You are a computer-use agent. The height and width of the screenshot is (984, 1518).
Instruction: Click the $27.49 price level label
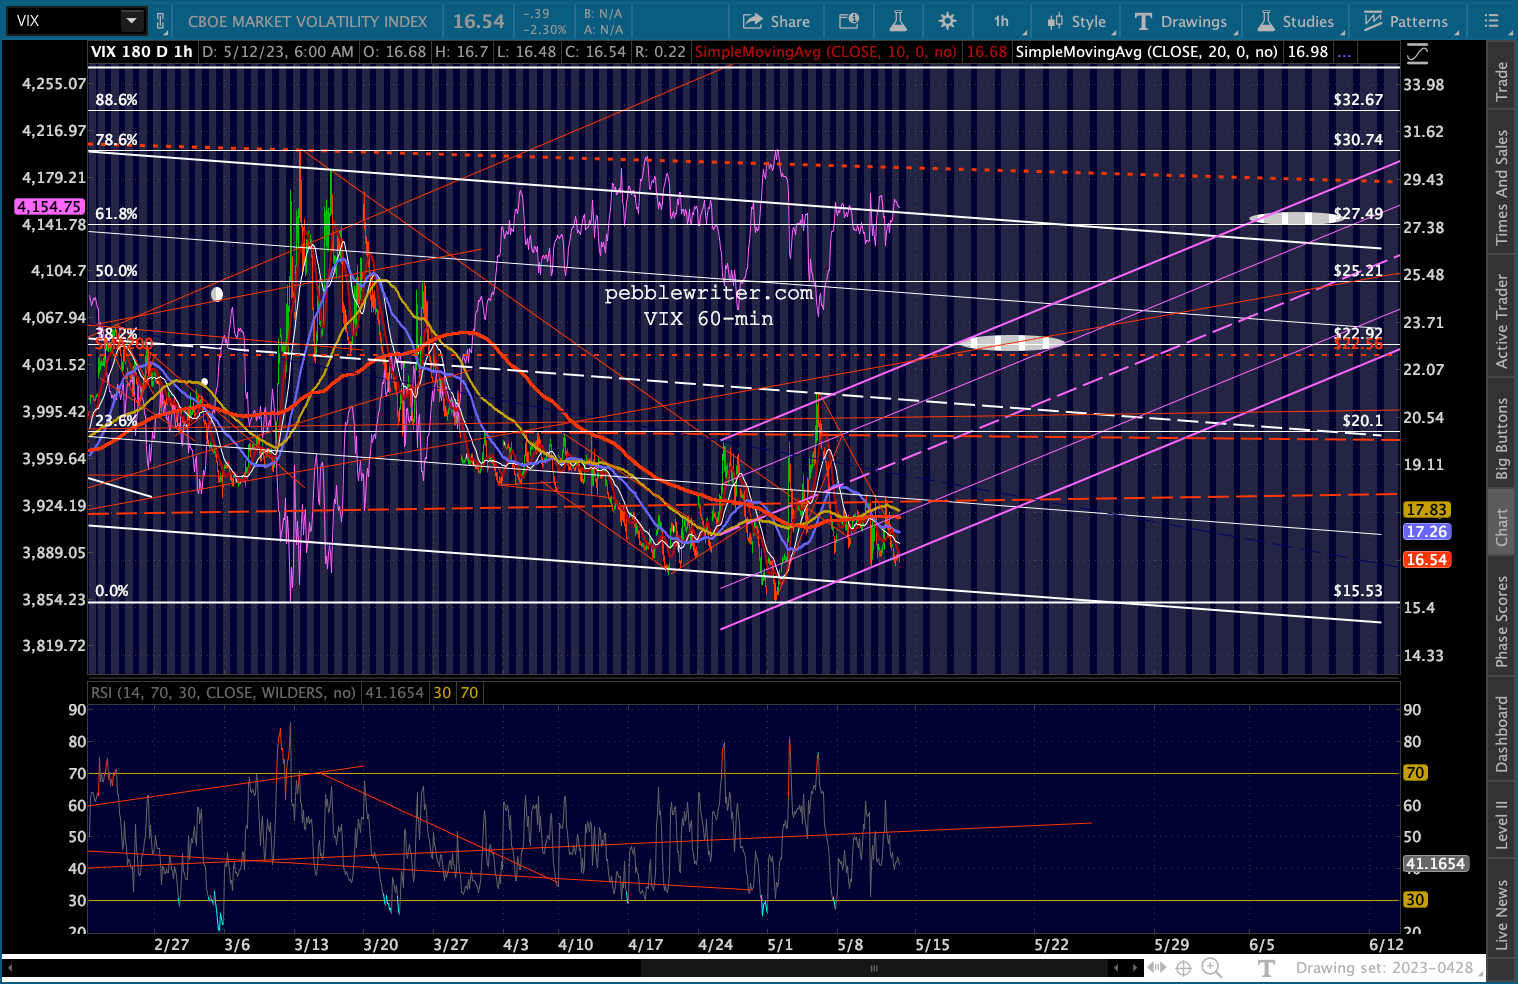(x=1358, y=214)
